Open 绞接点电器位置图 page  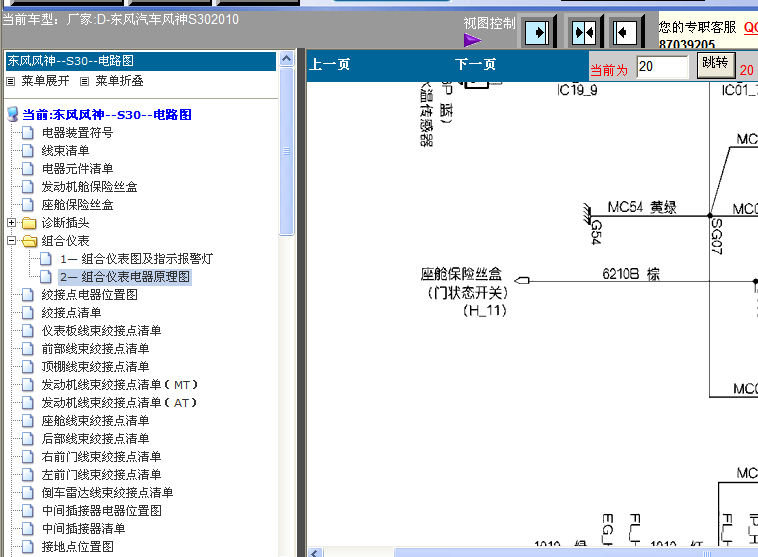[x=89, y=294]
